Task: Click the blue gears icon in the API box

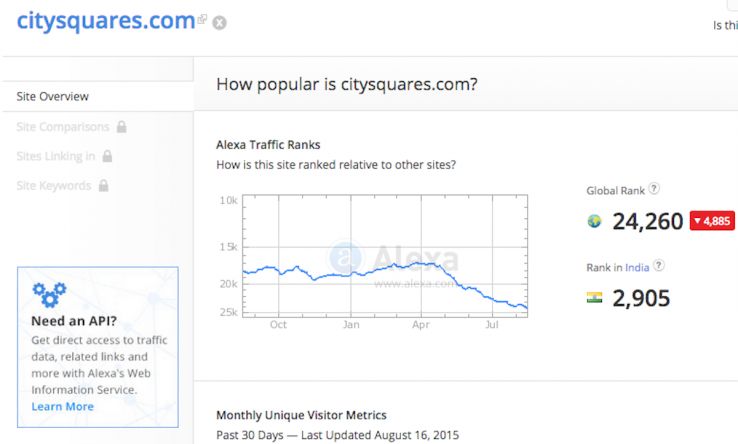Action: [x=48, y=294]
